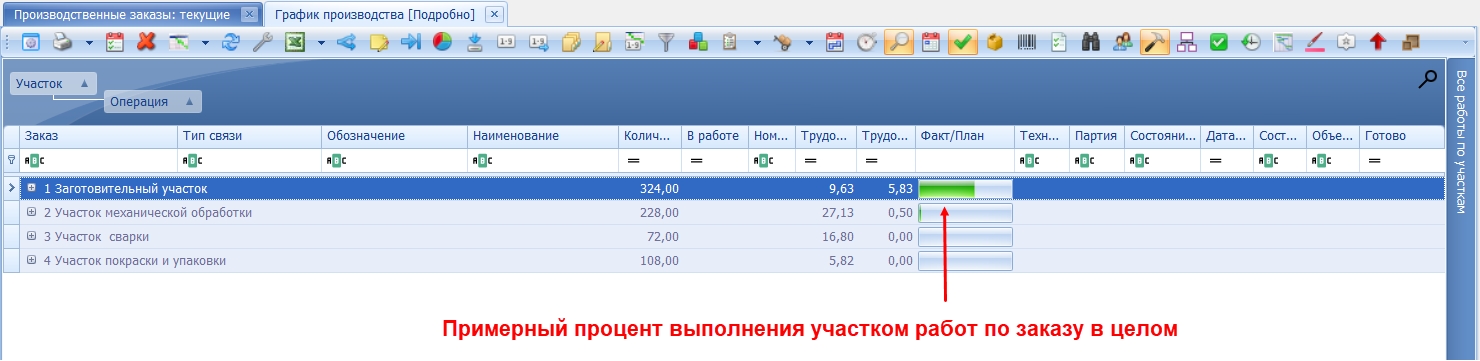Screen dimensions: 1480x361
Task: Sort by the Заказ column header
Action: point(99,136)
